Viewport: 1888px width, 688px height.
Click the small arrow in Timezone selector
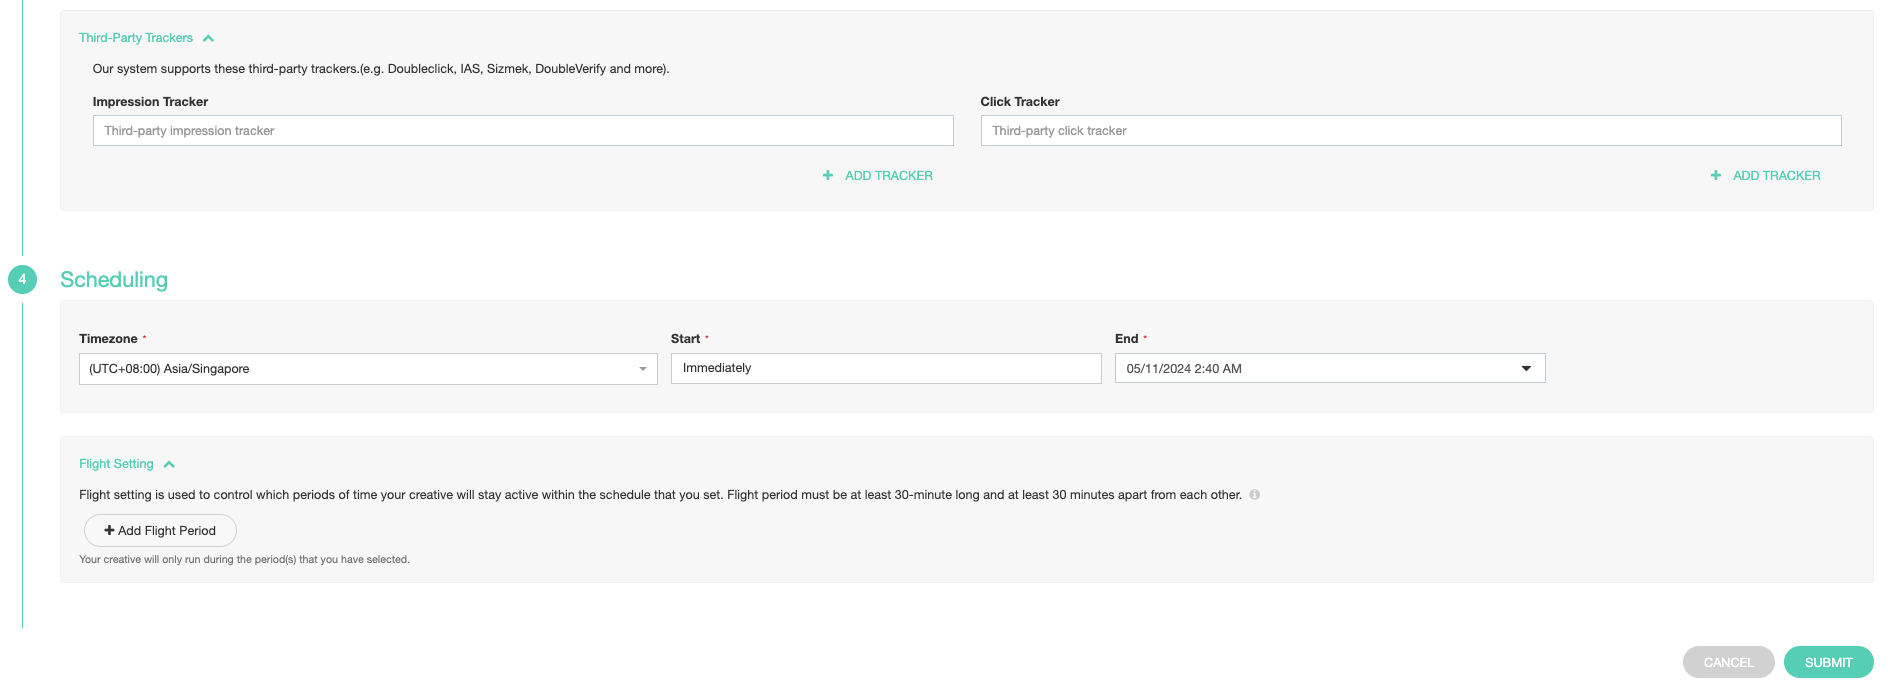[643, 369]
